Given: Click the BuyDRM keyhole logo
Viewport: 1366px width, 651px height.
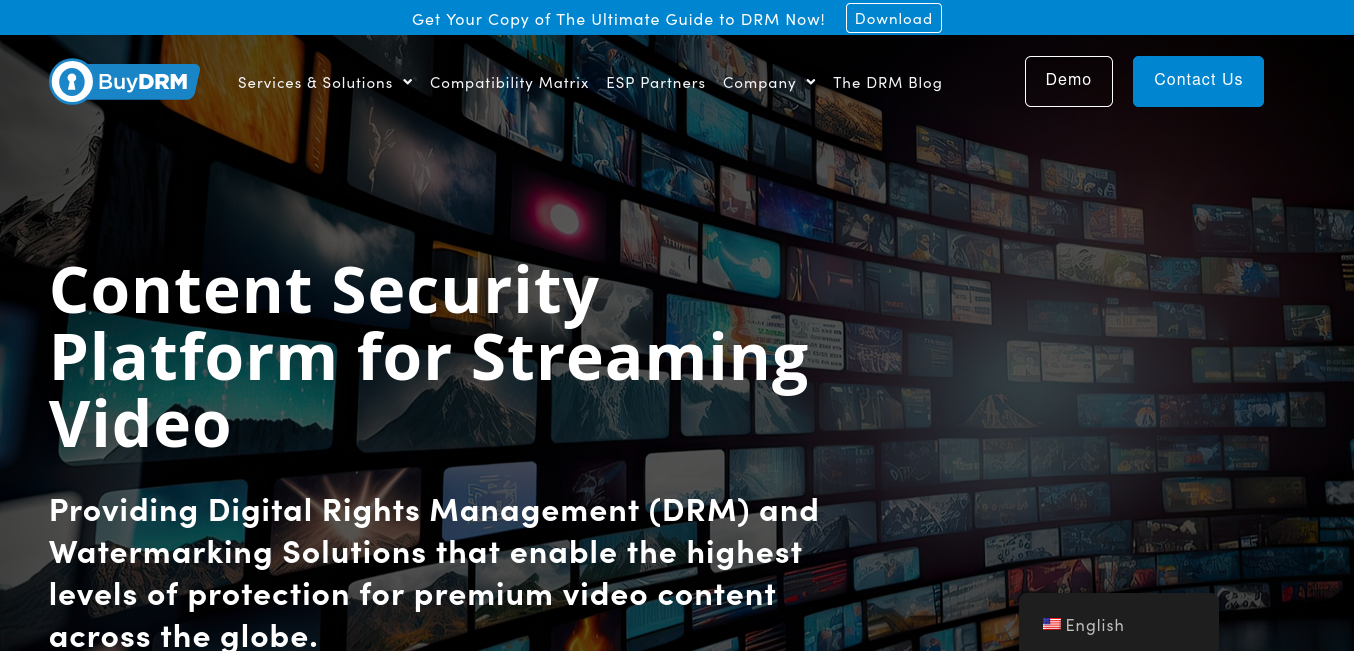Looking at the screenshot, I should click(124, 82).
